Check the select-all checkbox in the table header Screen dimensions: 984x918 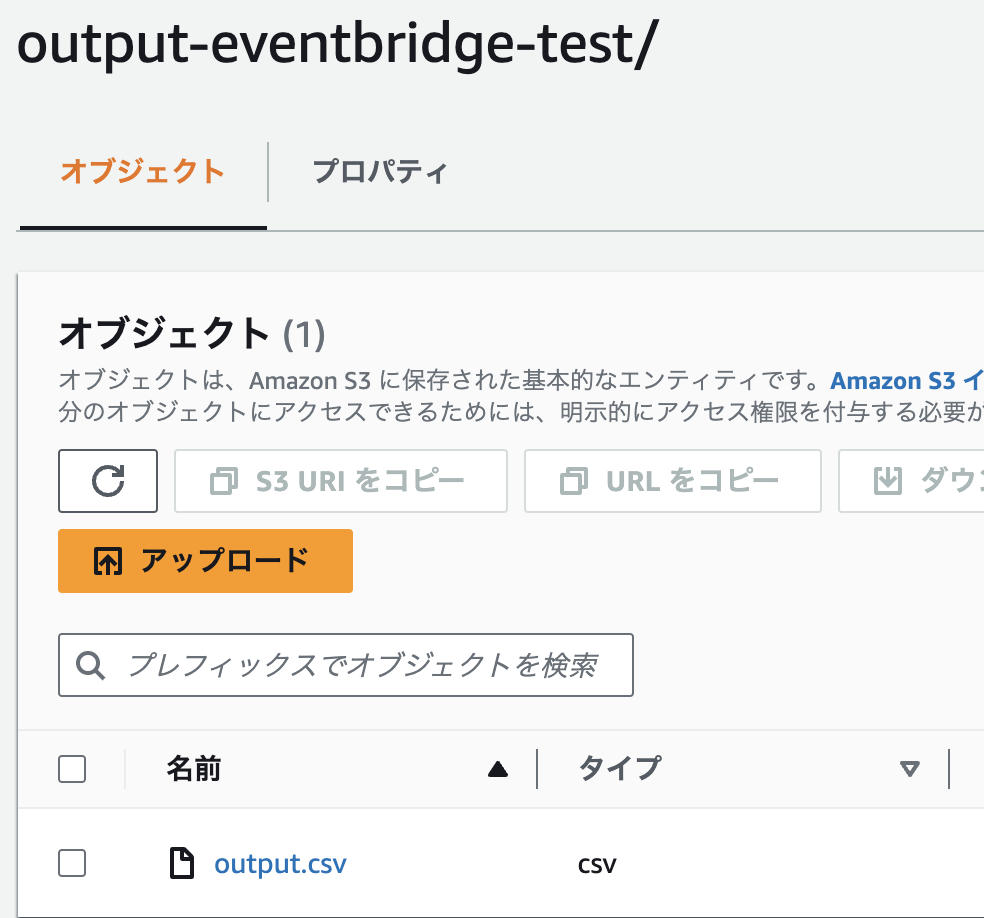(x=71, y=769)
